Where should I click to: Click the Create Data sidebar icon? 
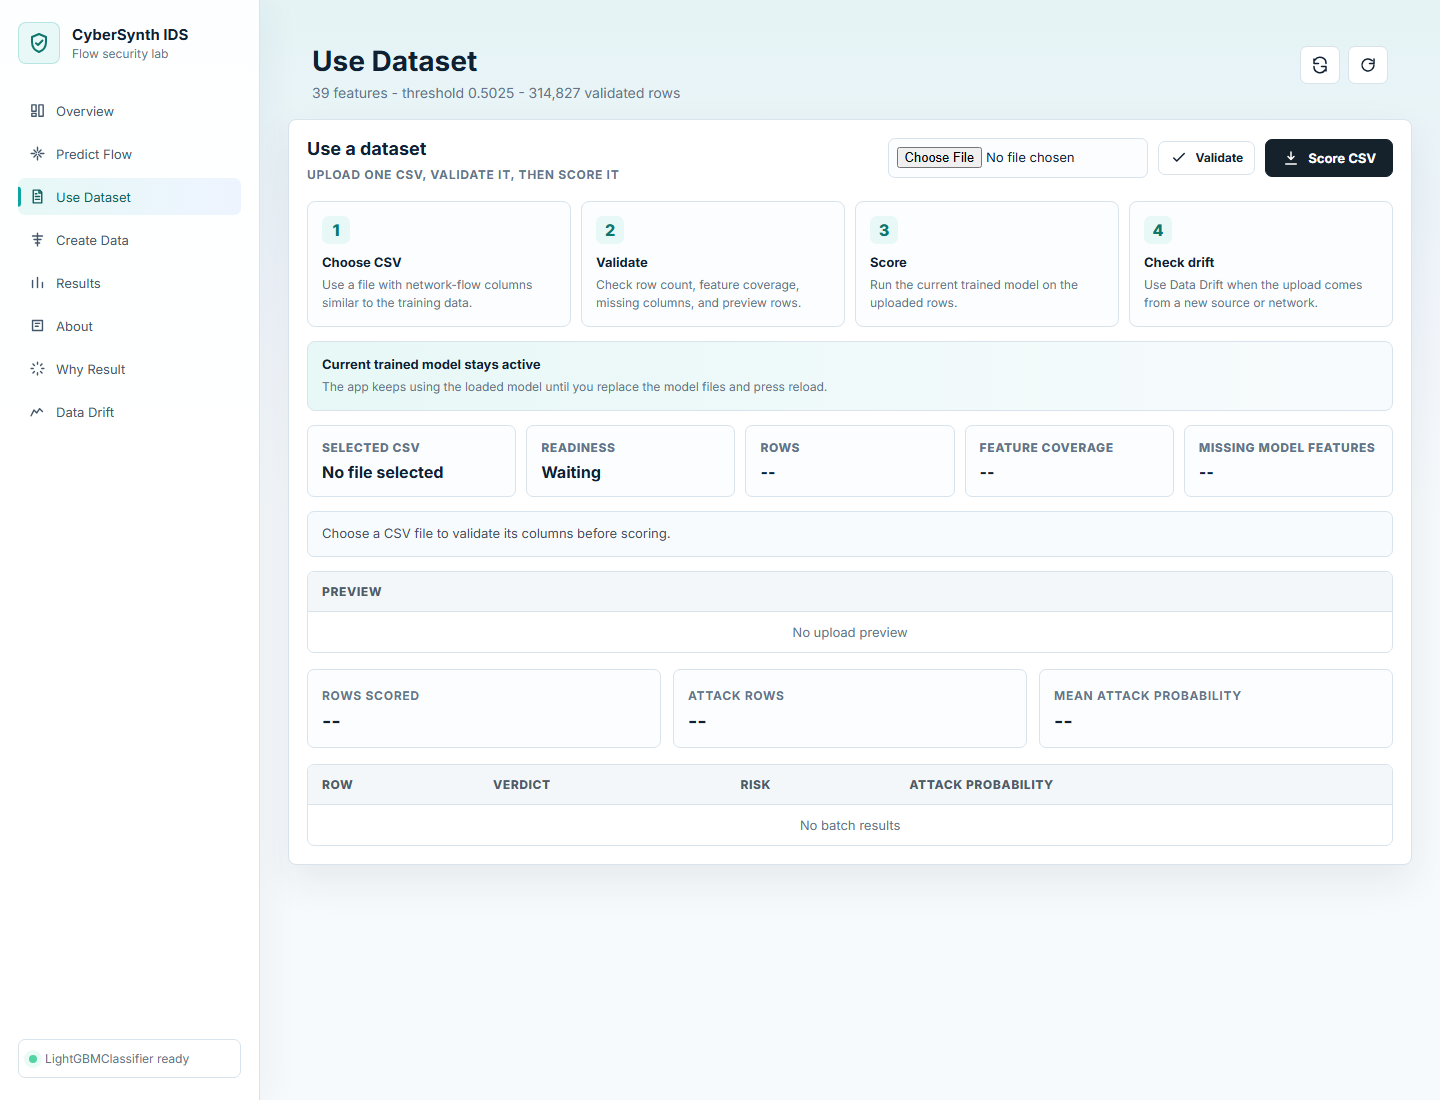point(37,240)
